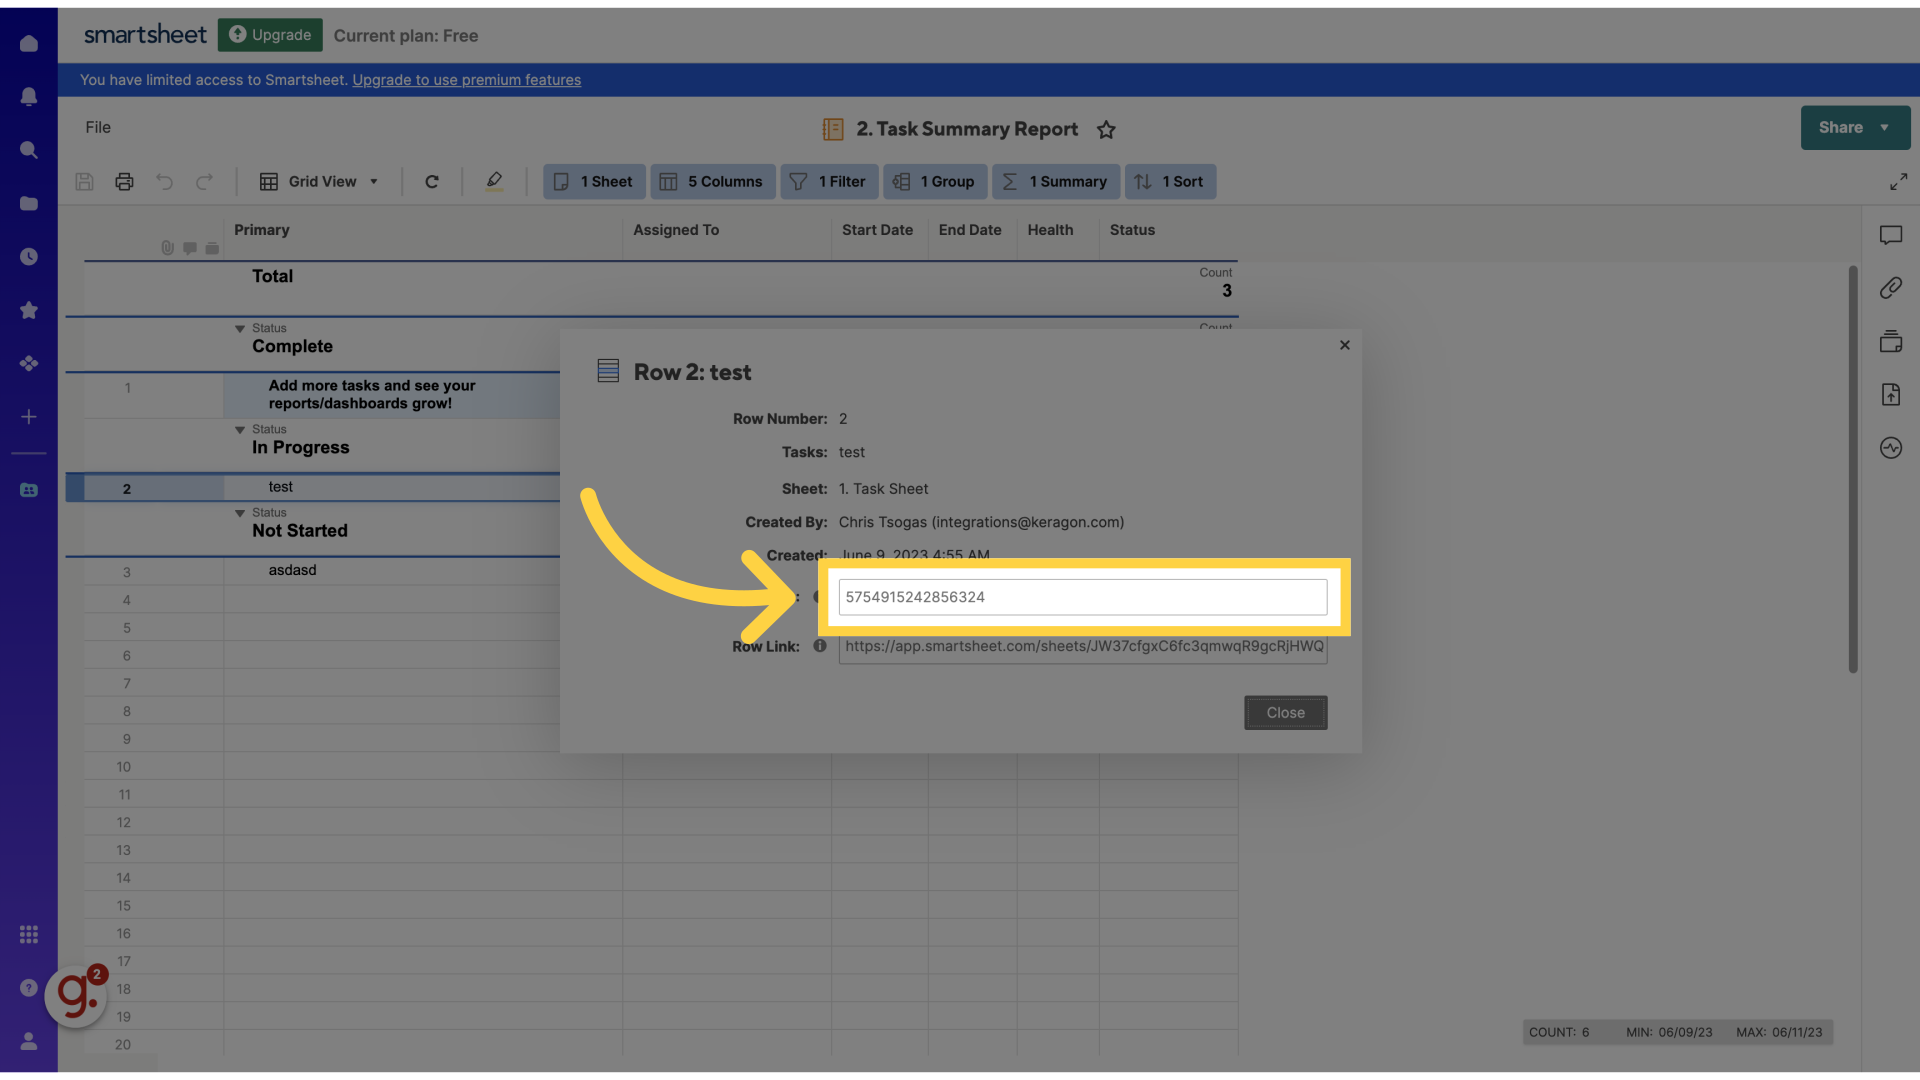
Task: Open the Launcher grid icon
Action: pos(29,934)
